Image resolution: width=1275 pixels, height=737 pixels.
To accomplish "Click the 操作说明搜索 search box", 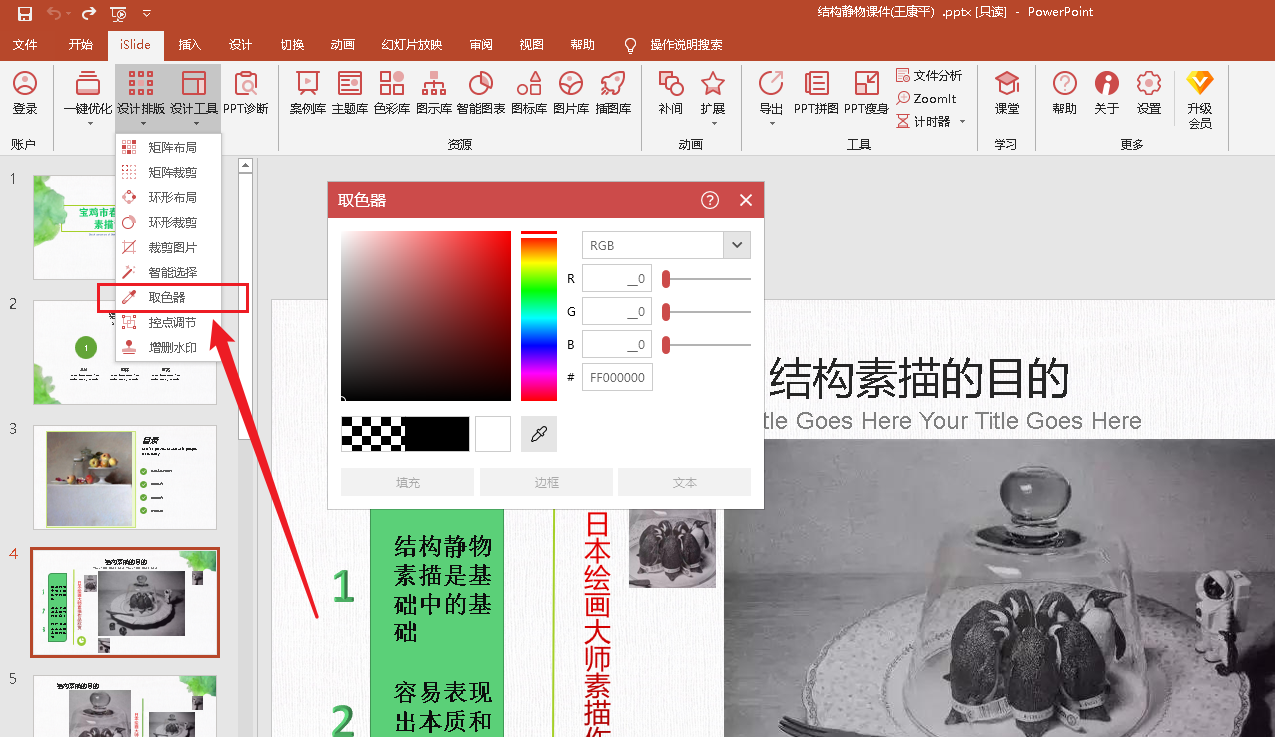I will 686,45.
